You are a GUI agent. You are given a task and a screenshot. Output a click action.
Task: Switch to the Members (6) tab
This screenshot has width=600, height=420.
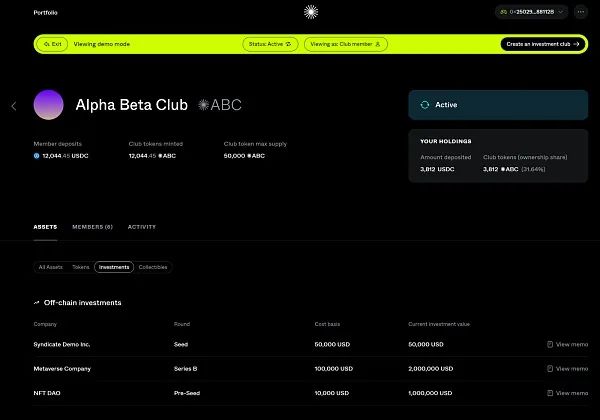pos(92,227)
